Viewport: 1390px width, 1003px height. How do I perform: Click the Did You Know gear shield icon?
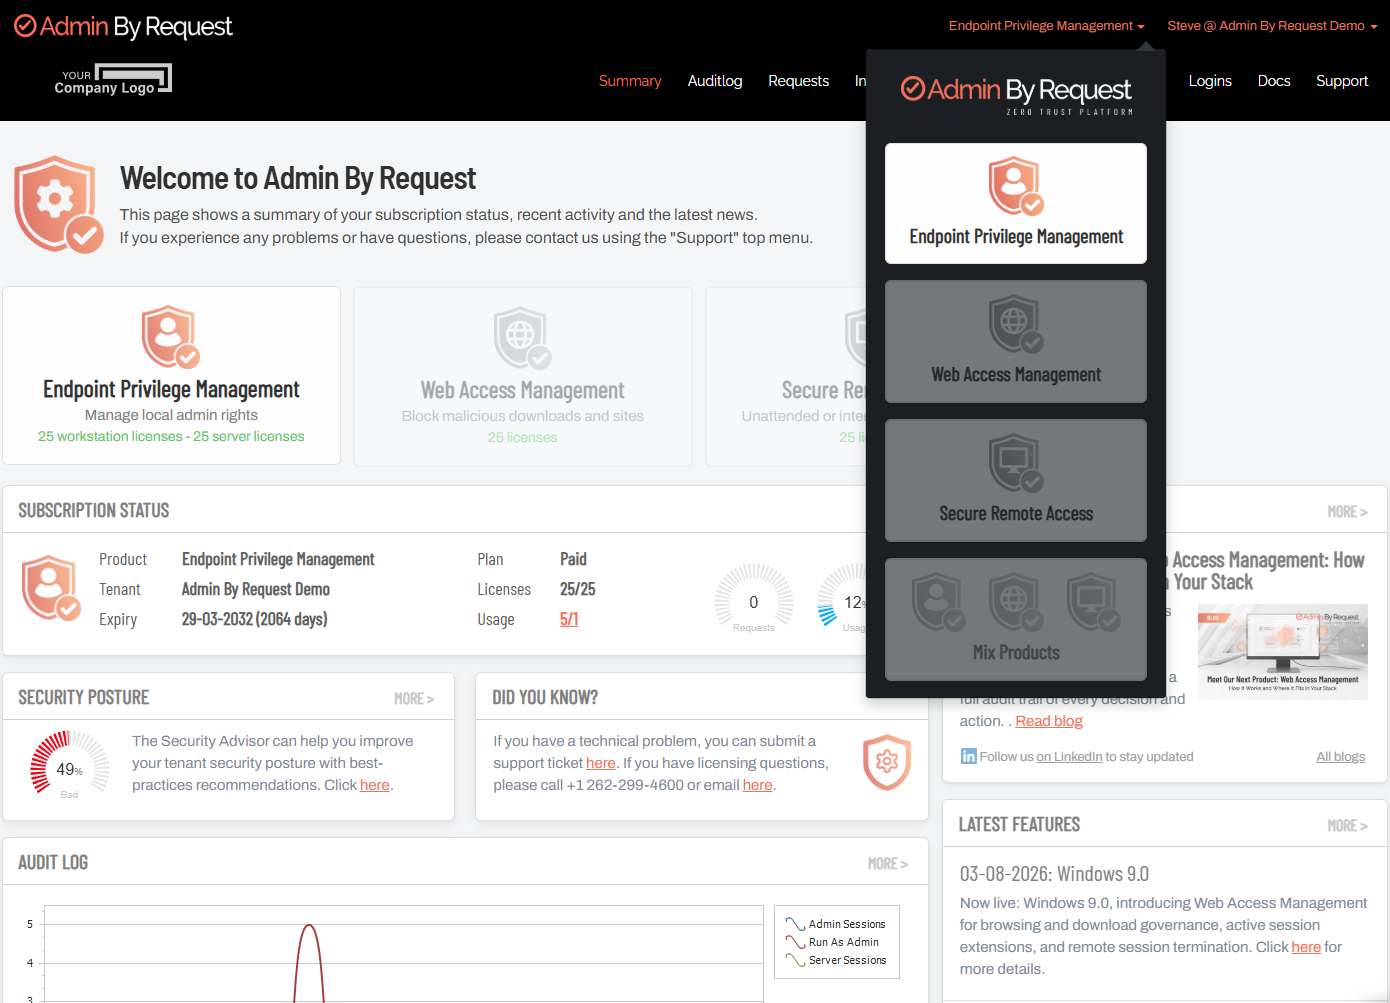point(887,762)
